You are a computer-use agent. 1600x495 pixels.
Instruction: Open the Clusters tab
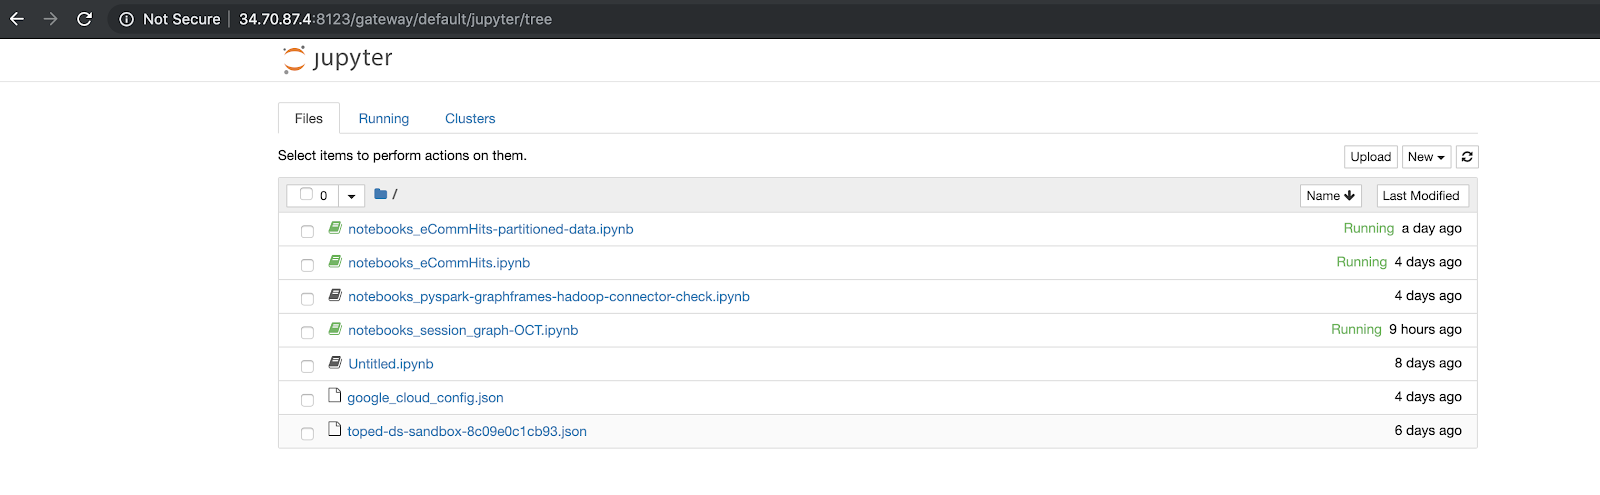(470, 118)
